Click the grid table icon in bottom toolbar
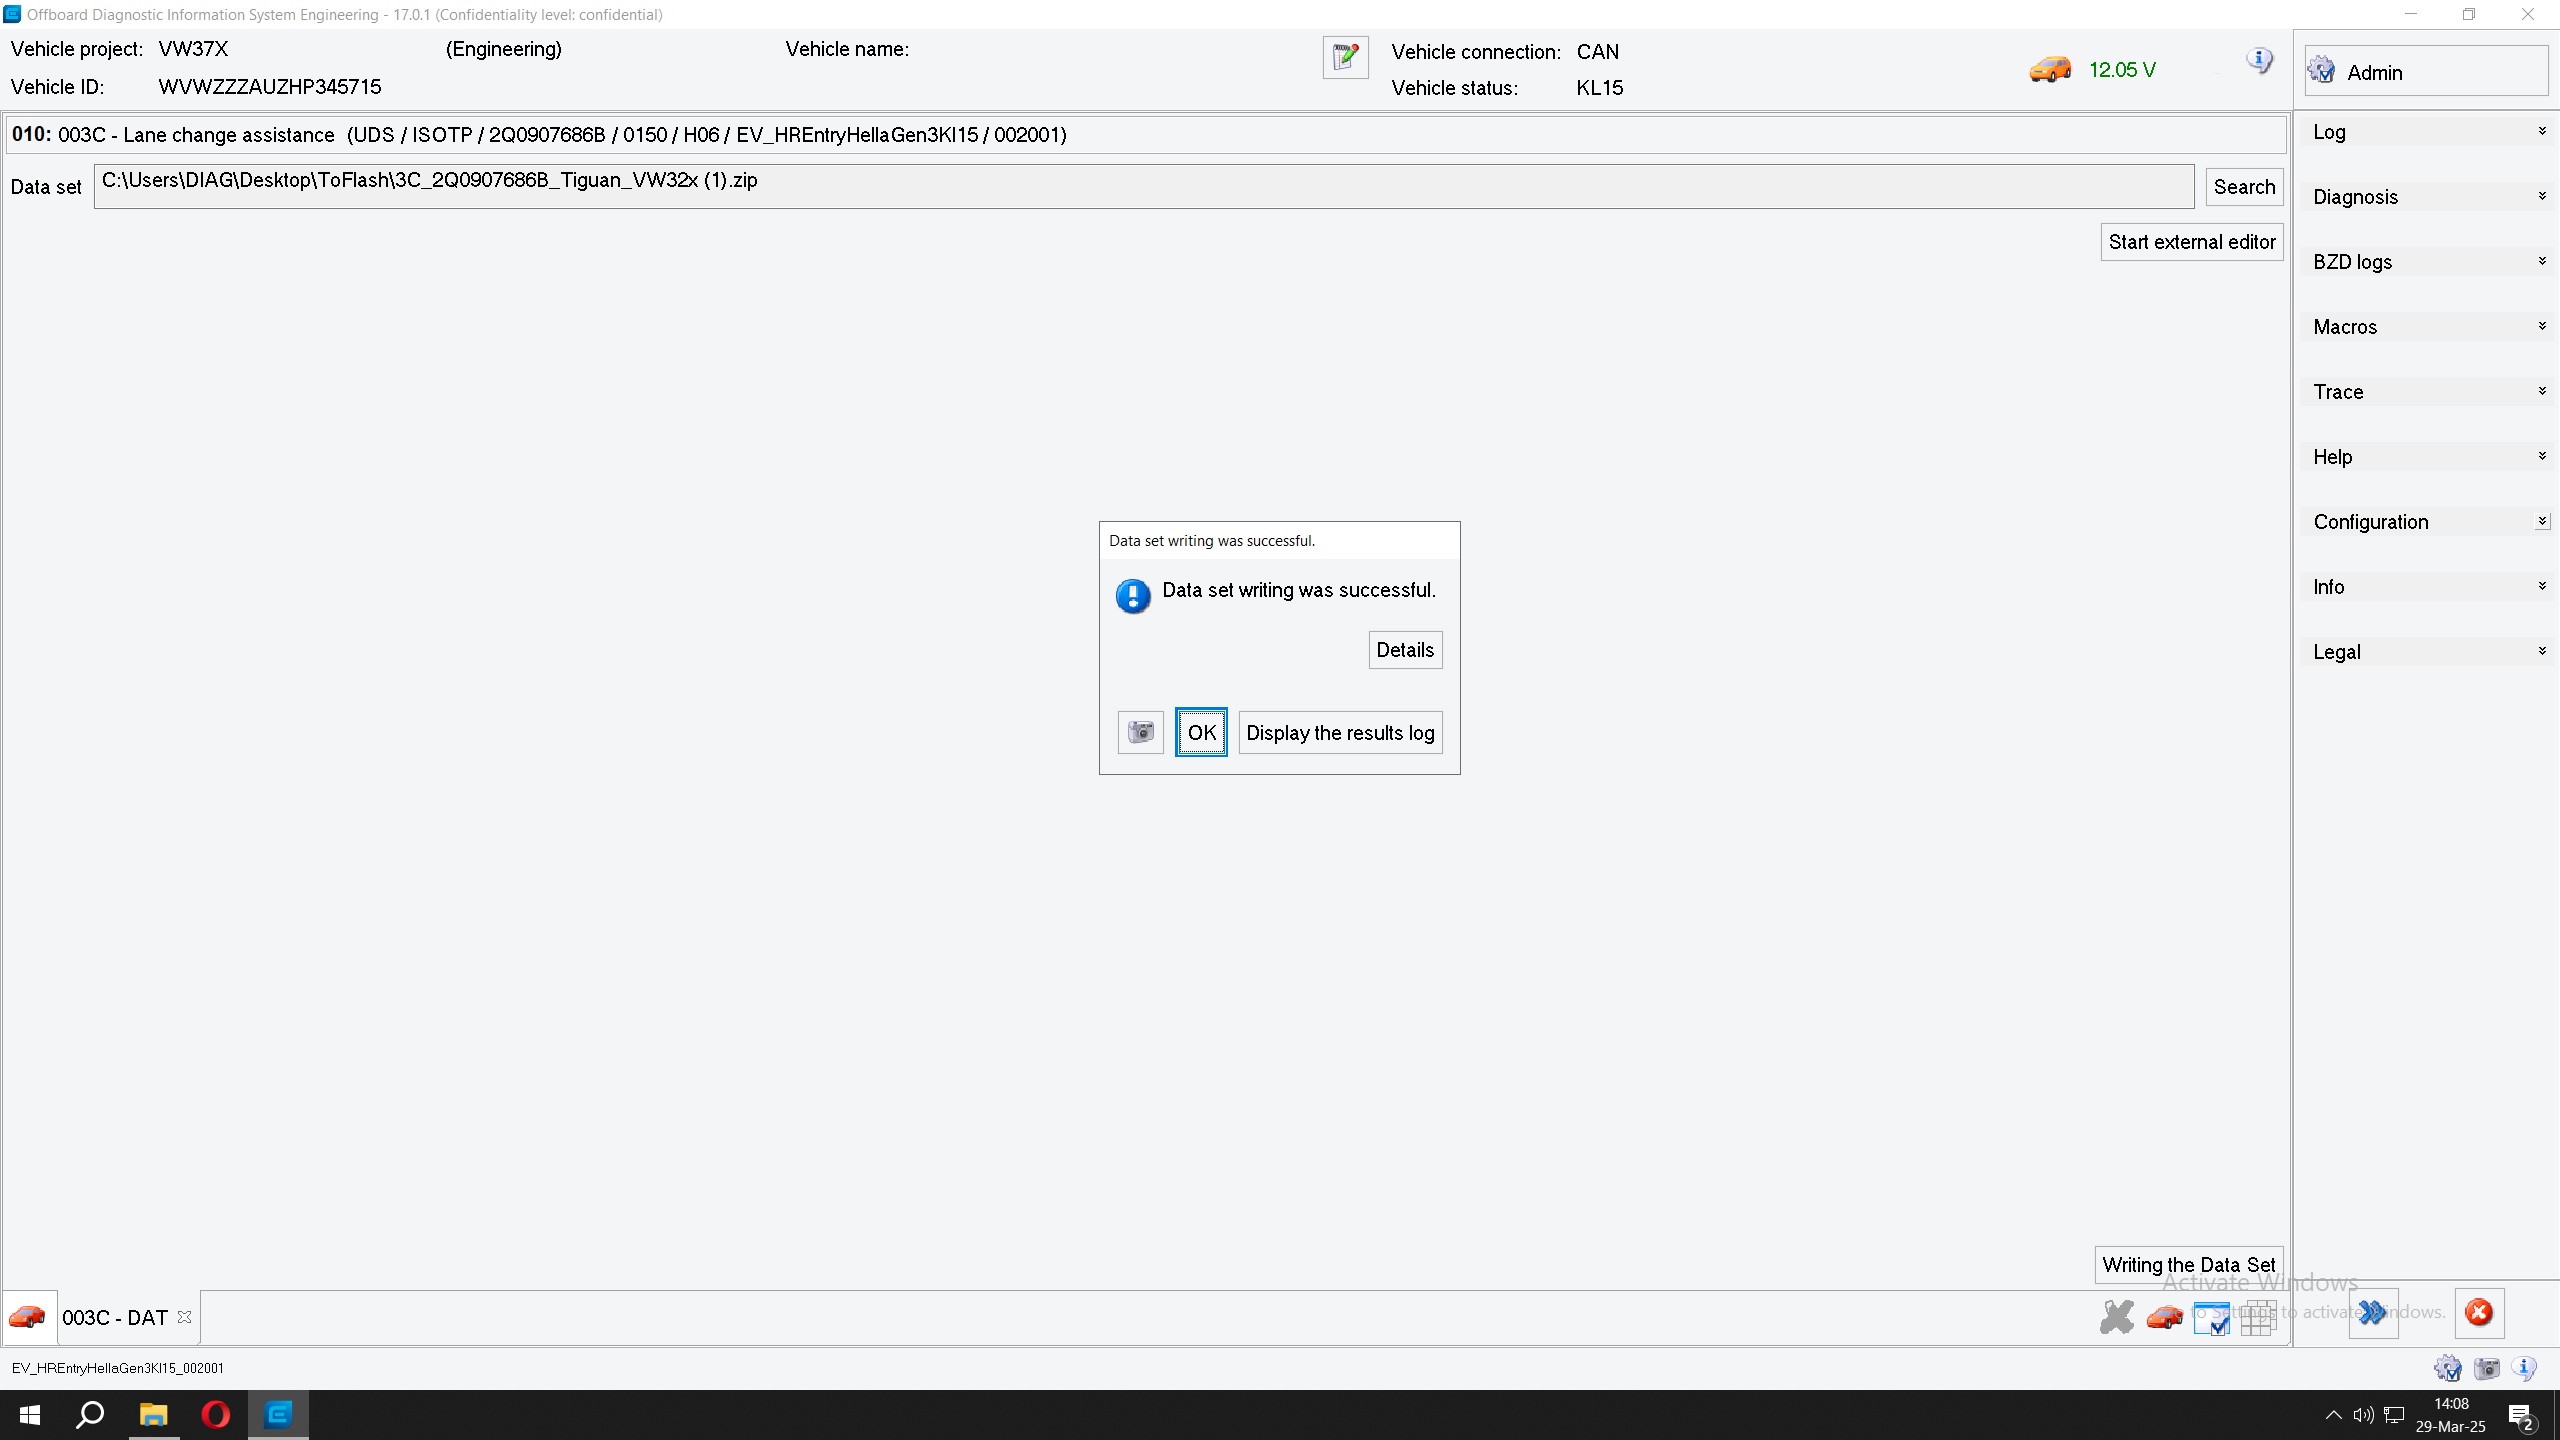This screenshot has width=2560, height=1440. 2257,1318
